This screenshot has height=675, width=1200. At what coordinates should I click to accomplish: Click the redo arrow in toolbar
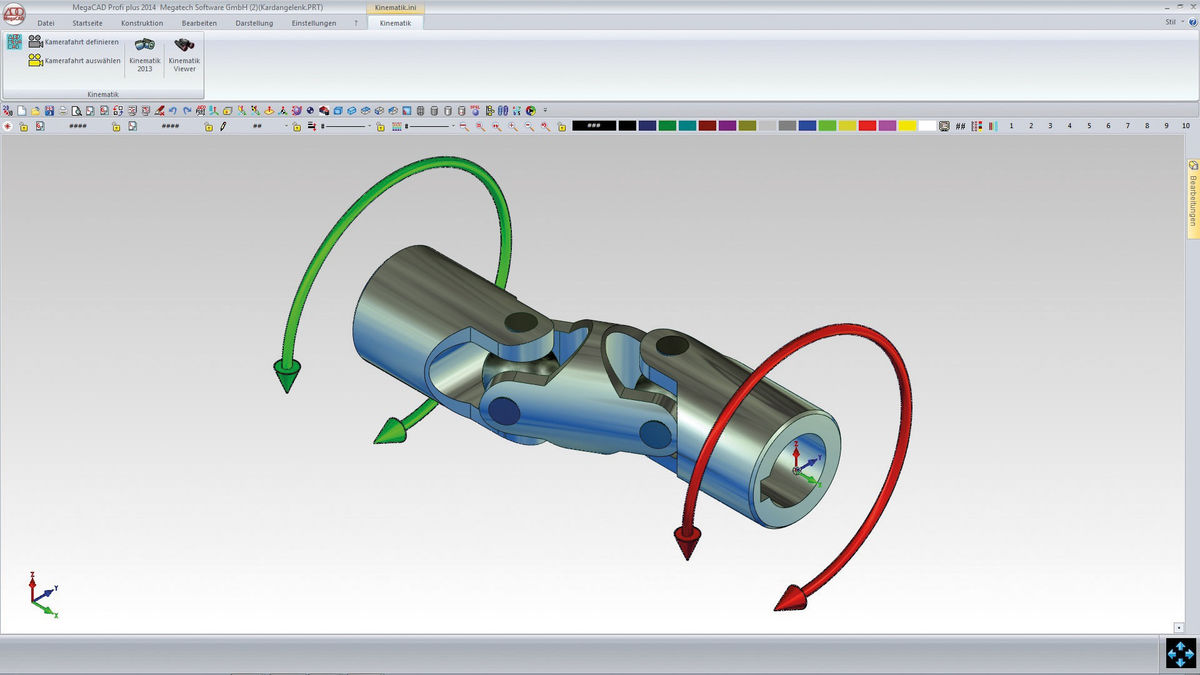[186, 110]
